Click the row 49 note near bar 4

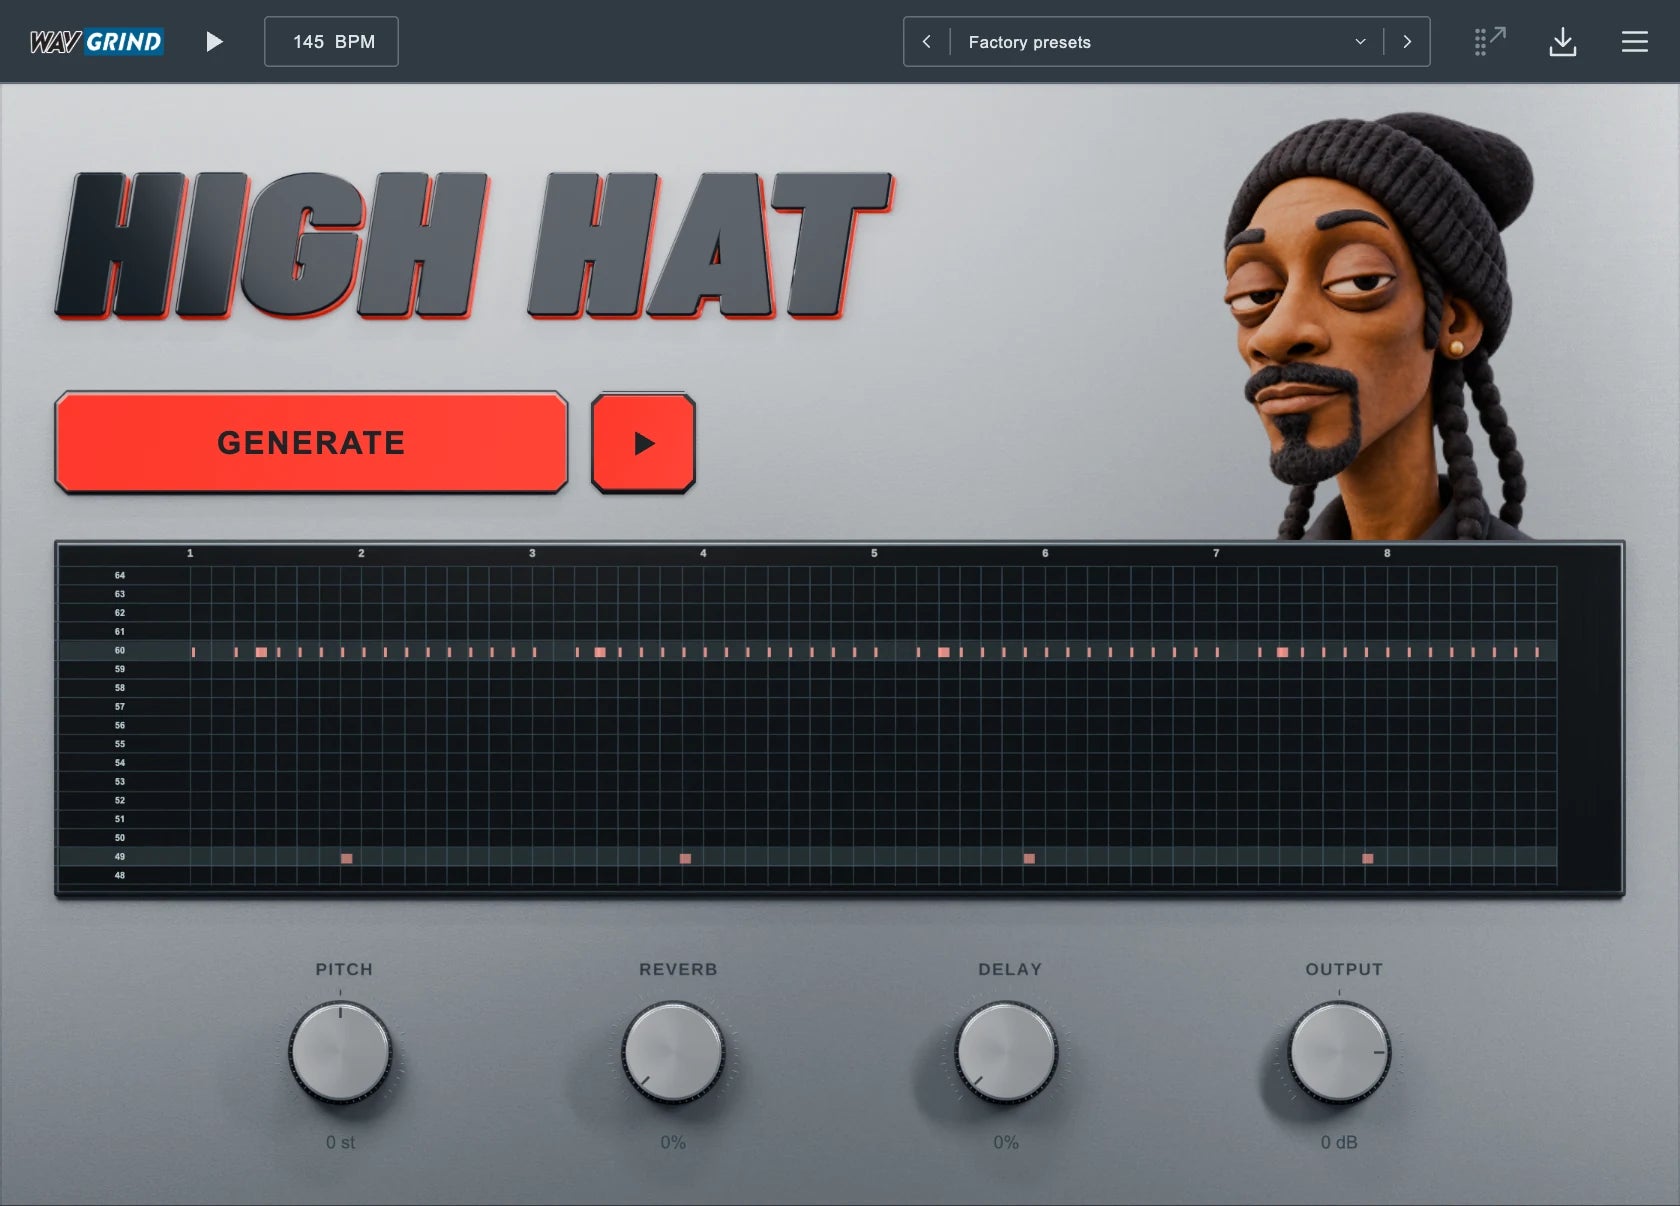[685, 858]
